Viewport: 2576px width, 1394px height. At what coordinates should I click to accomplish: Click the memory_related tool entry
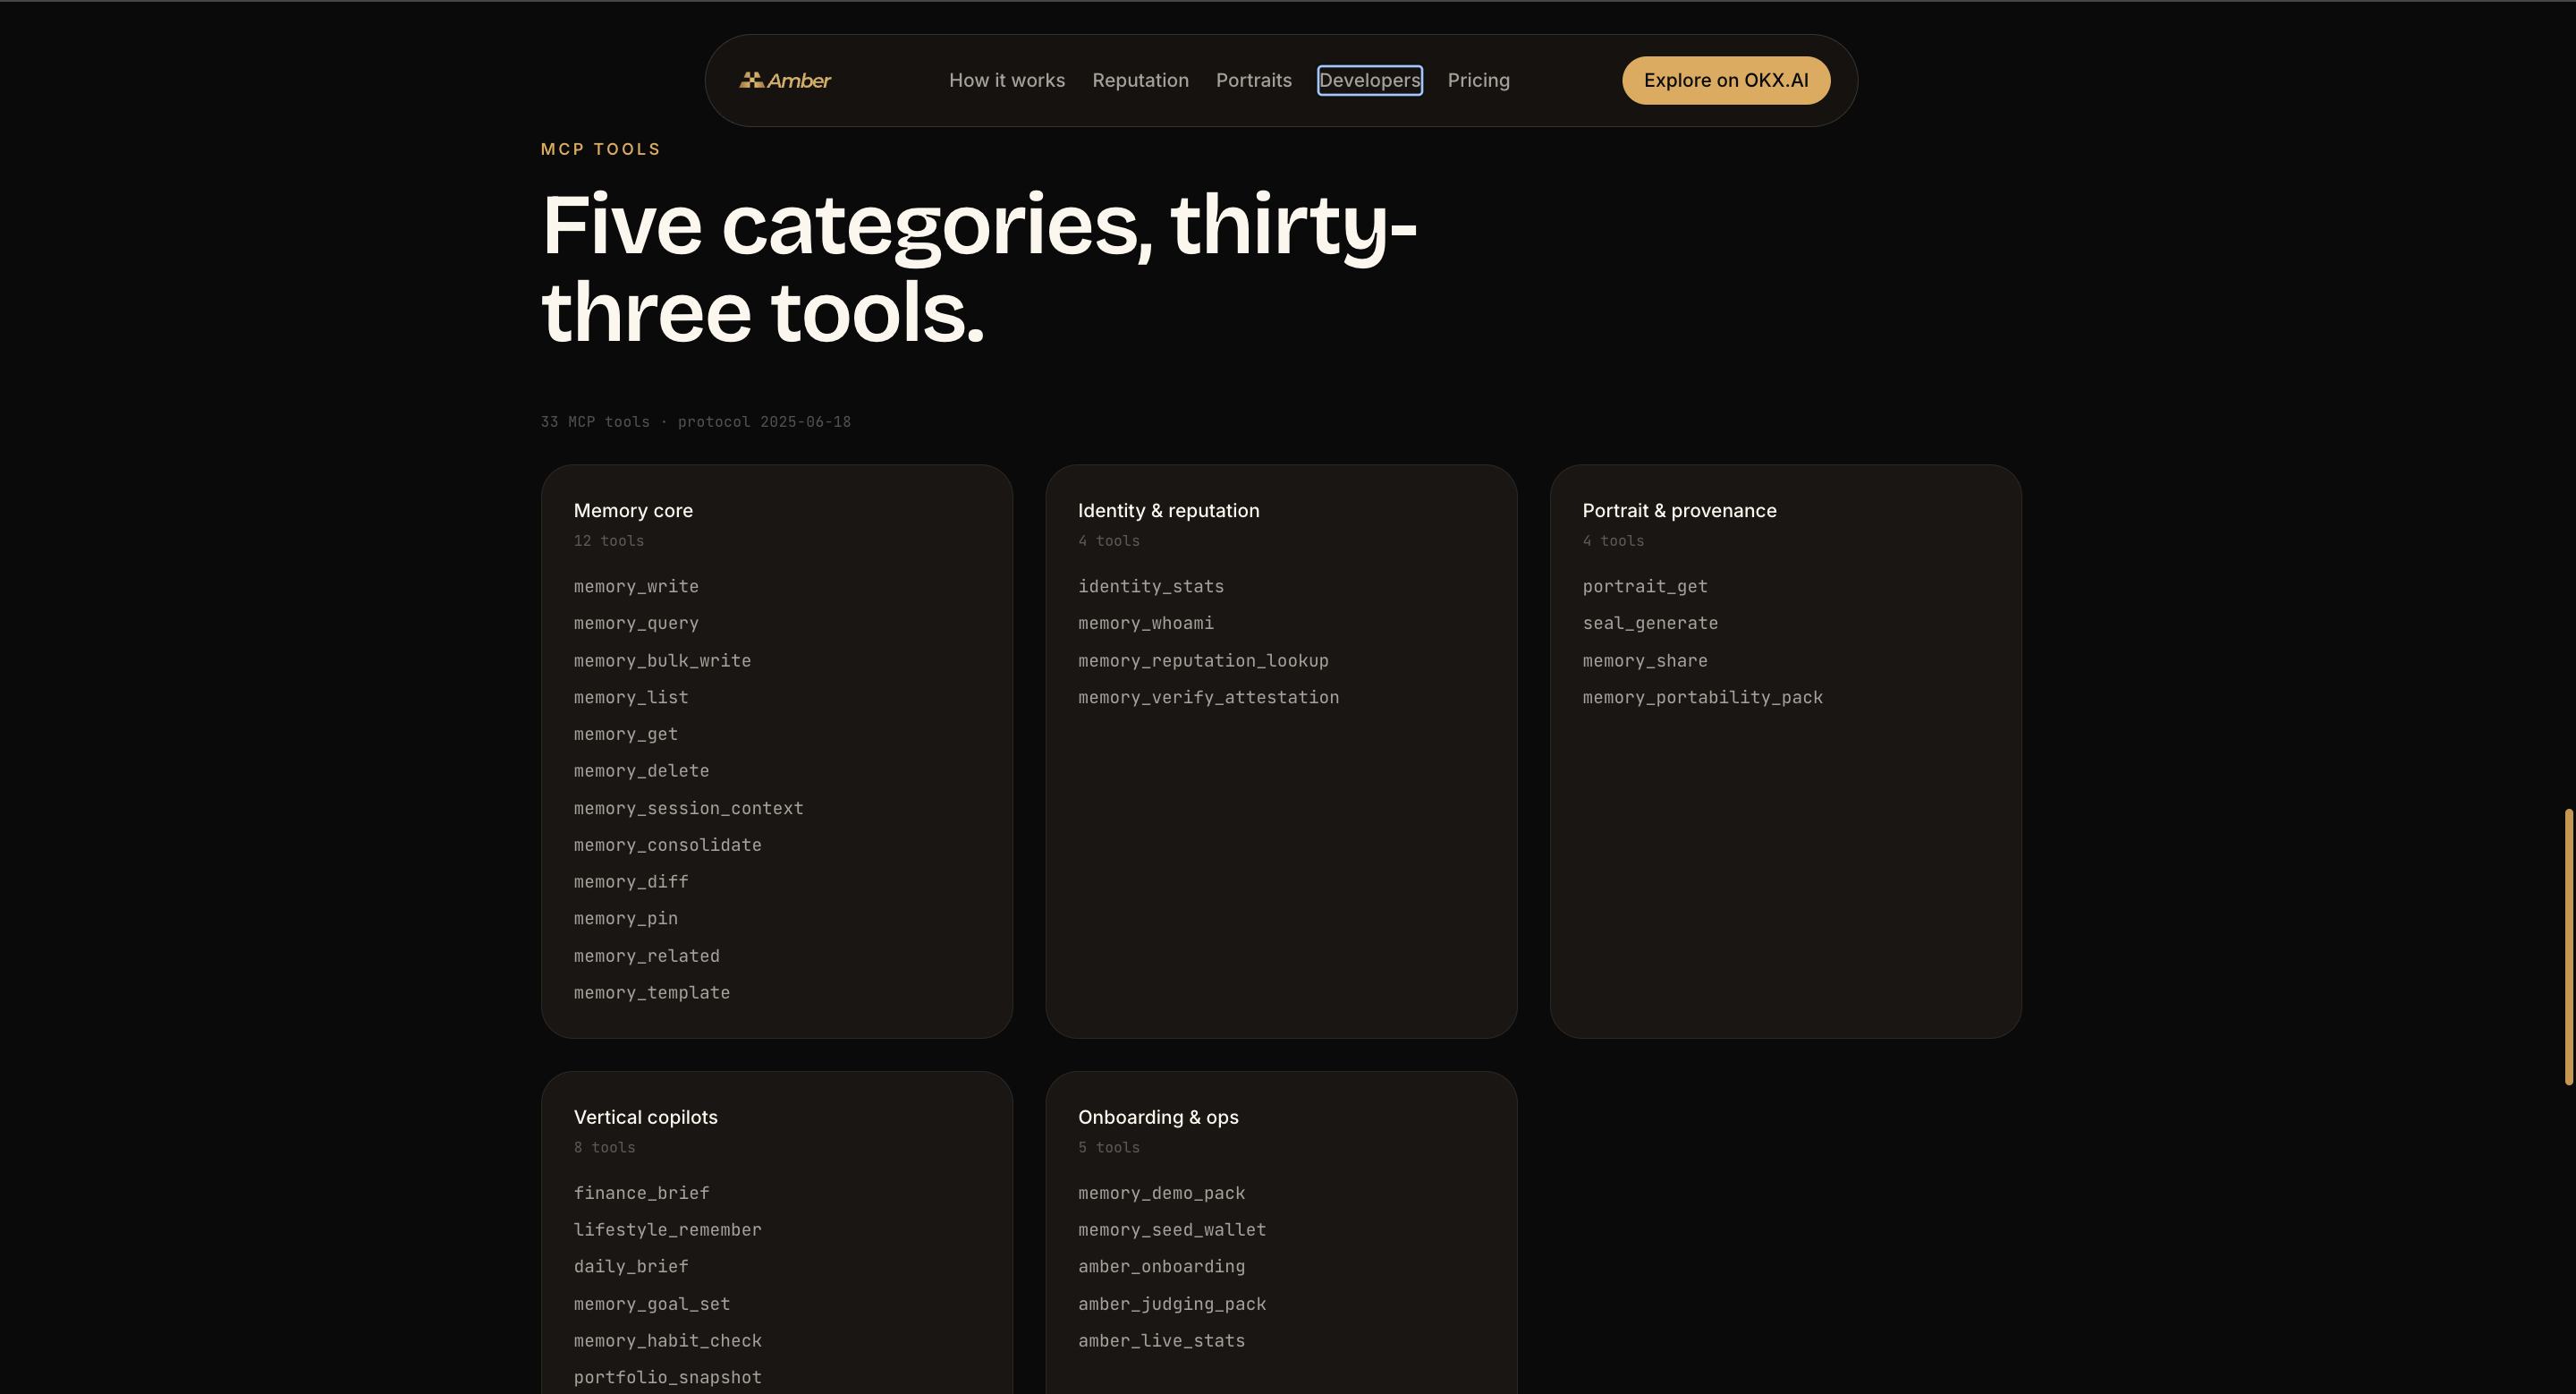646,957
